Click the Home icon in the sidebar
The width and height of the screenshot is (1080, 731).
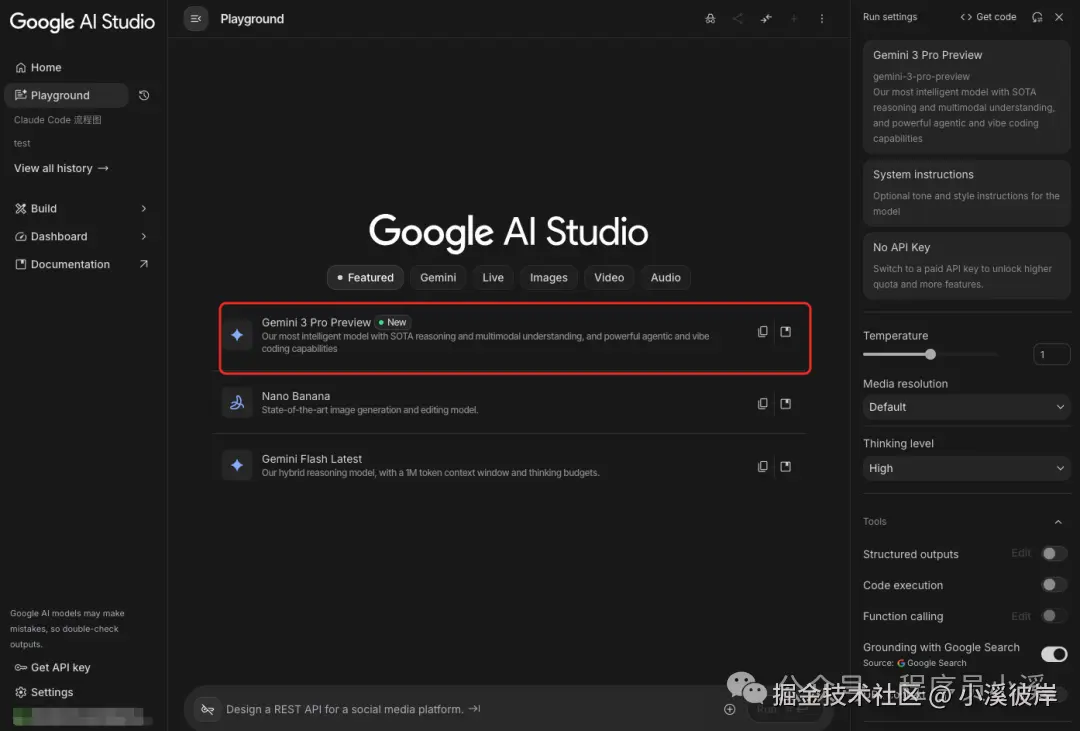(21, 68)
